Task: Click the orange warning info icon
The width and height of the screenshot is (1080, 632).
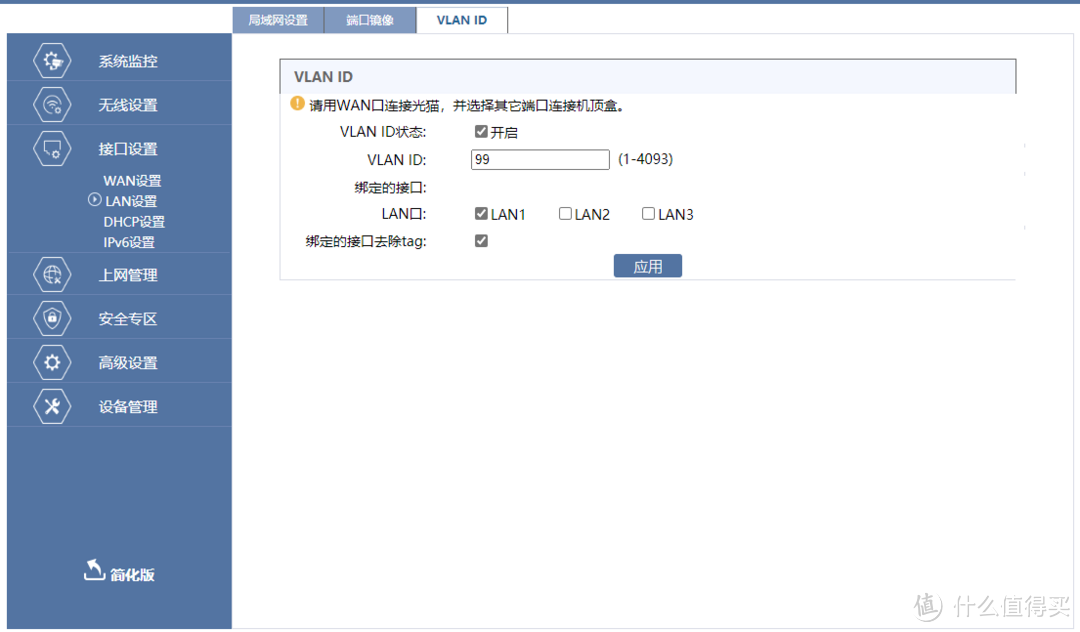Action: click(x=297, y=104)
